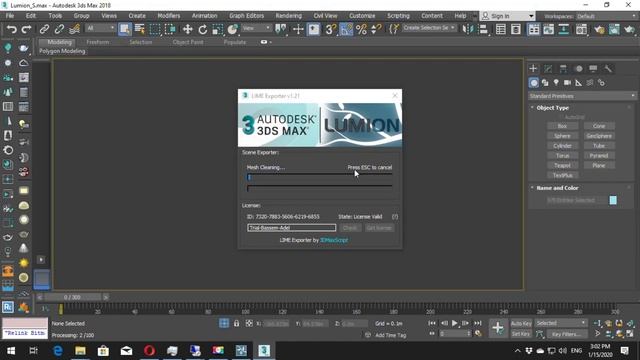The image size is (640, 360).
Task: Open the Modifiers menu
Action: coord(169,16)
